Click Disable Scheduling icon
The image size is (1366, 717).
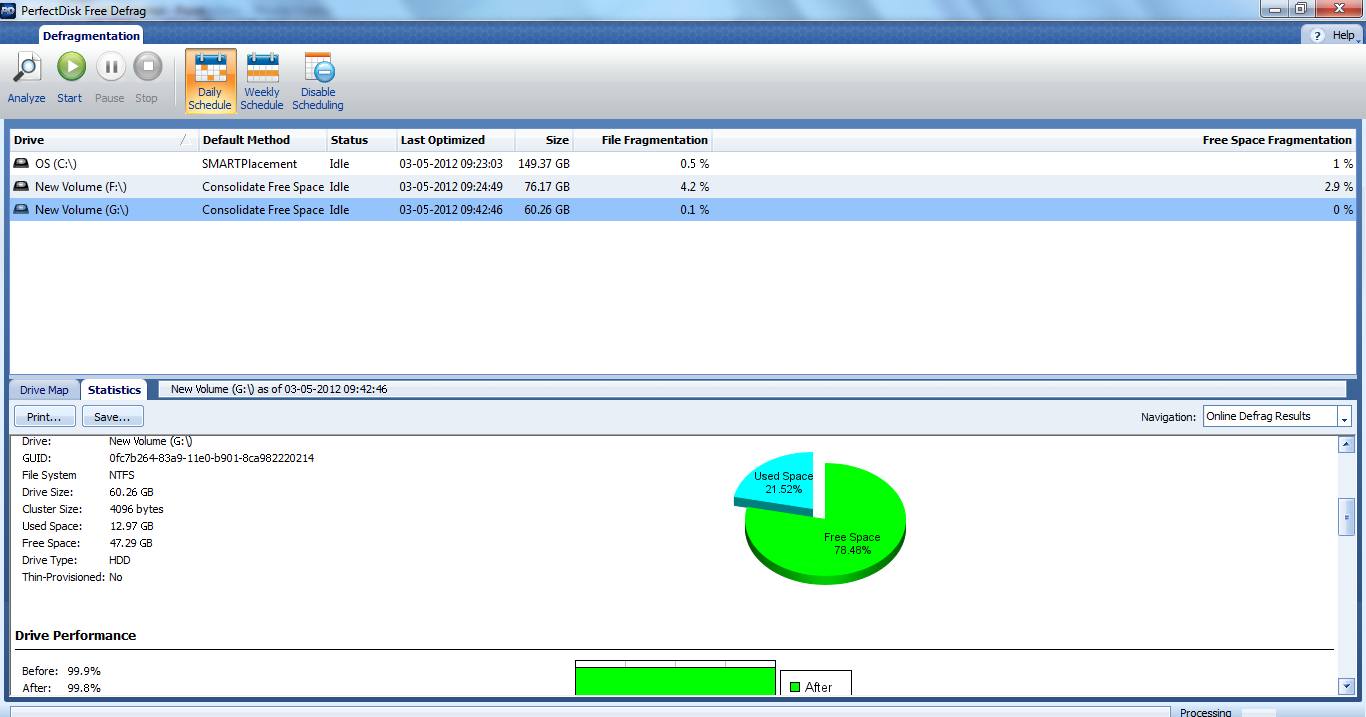(x=318, y=68)
